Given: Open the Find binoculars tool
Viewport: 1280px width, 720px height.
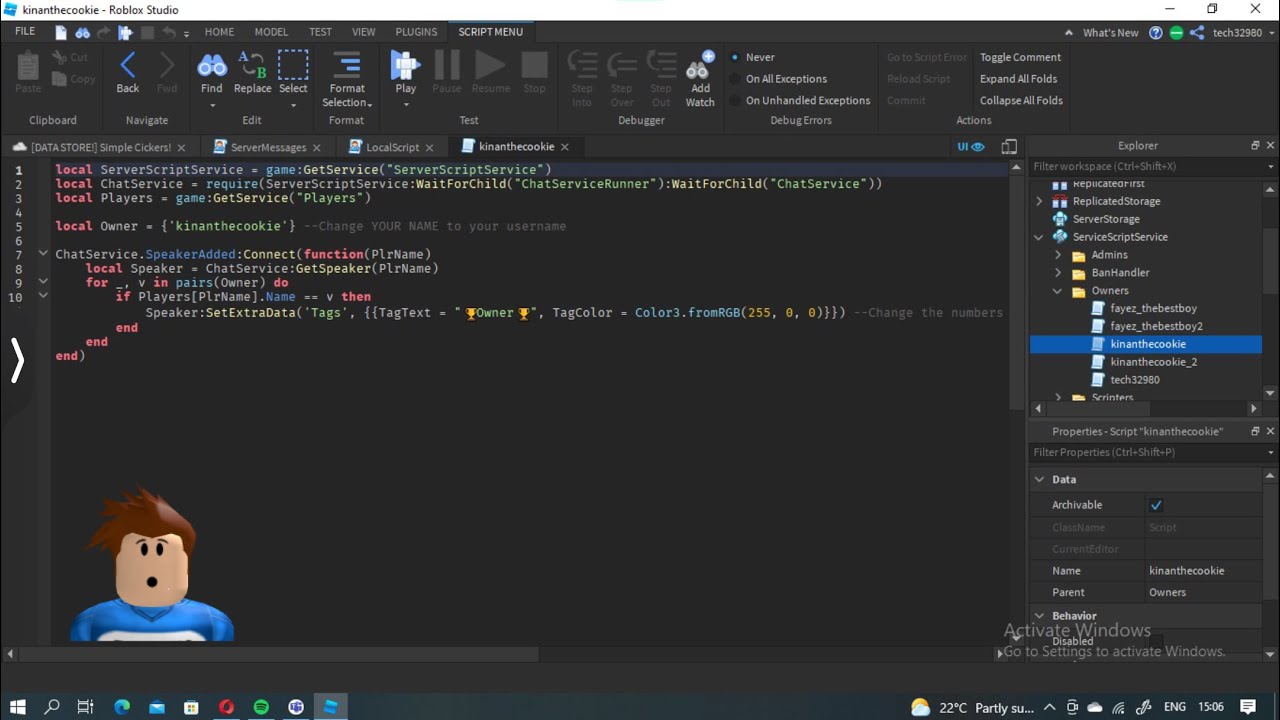Looking at the screenshot, I should (x=212, y=67).
